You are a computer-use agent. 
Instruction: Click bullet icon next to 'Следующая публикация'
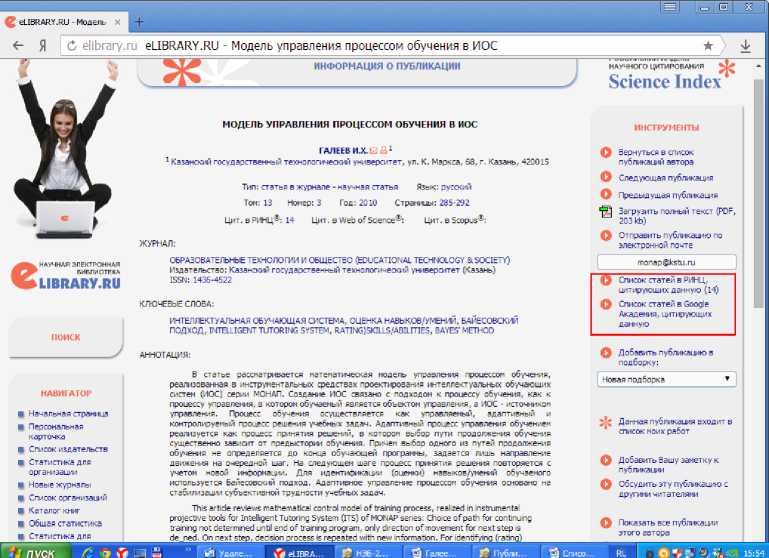pyautogui.click(x=606, y=176)
